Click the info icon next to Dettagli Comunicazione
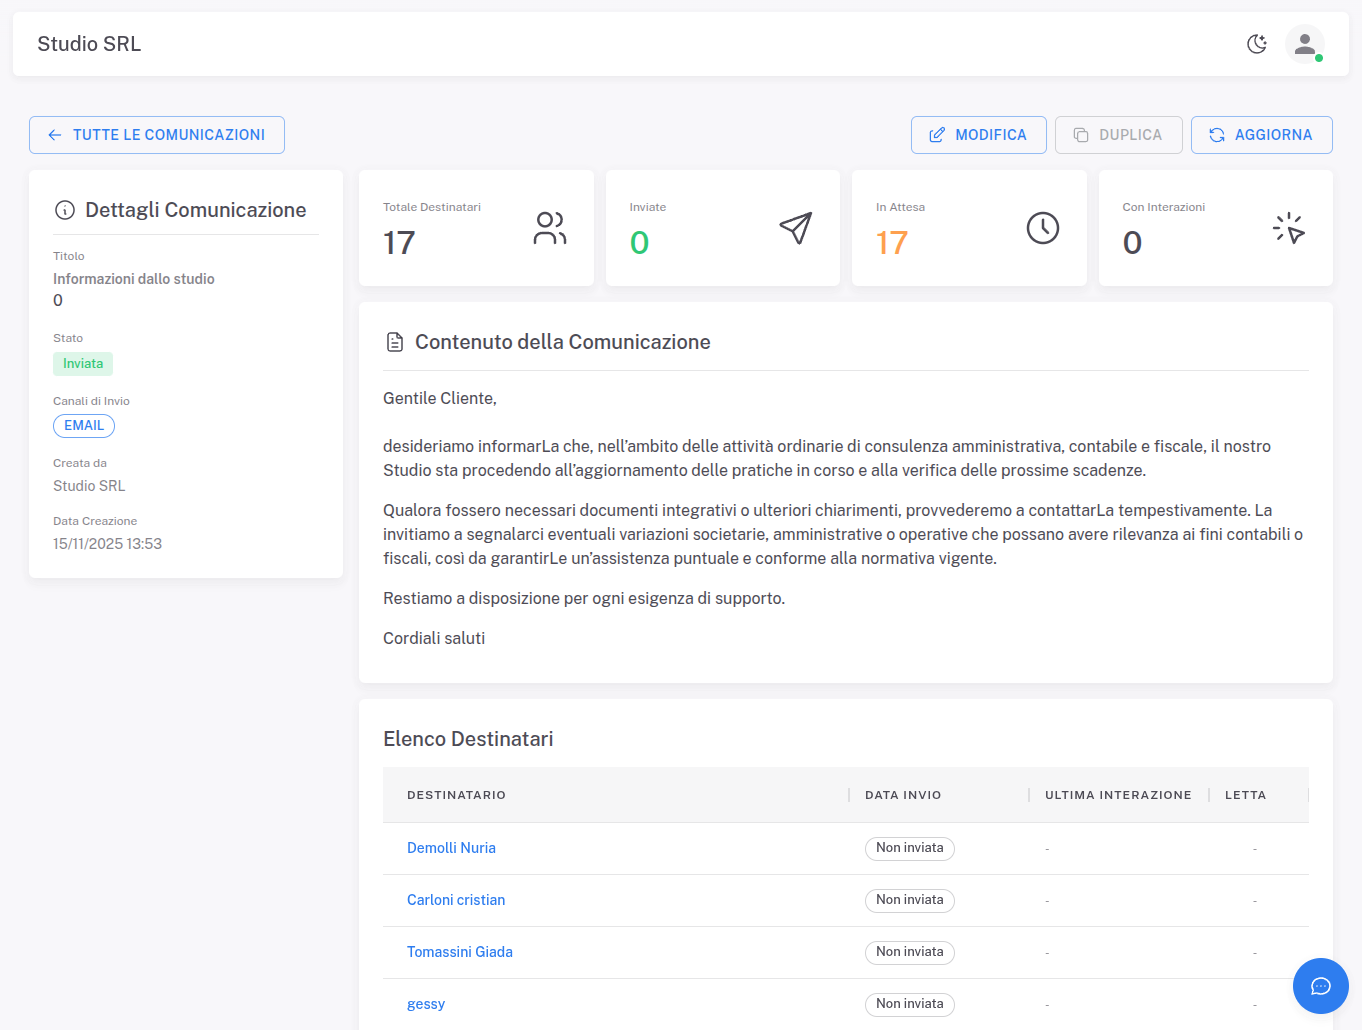This screenshot has height=1030, width=1362. (x=65, y=210)
